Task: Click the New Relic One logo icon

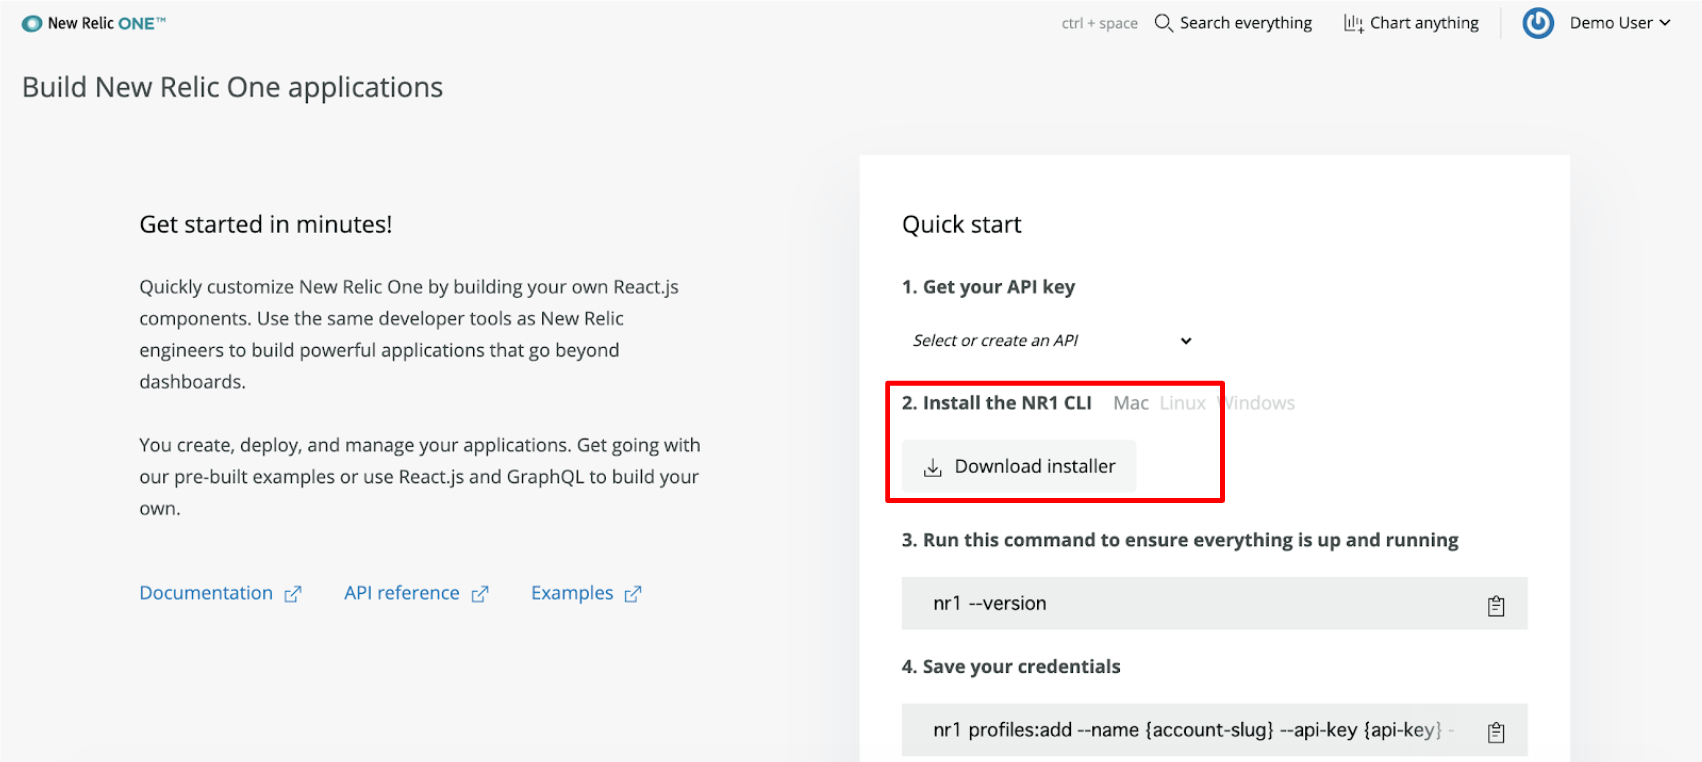Action: 32,23
